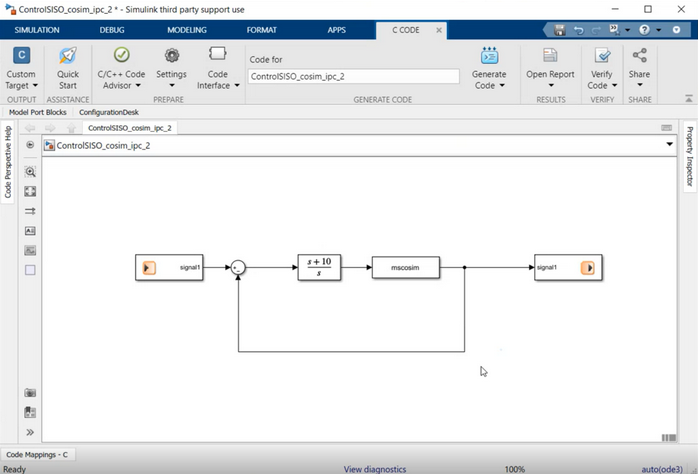The width and height of the screenshot is (698, 474).
Task: Click the undo arrow icon
Action: (x=580, y=30)
